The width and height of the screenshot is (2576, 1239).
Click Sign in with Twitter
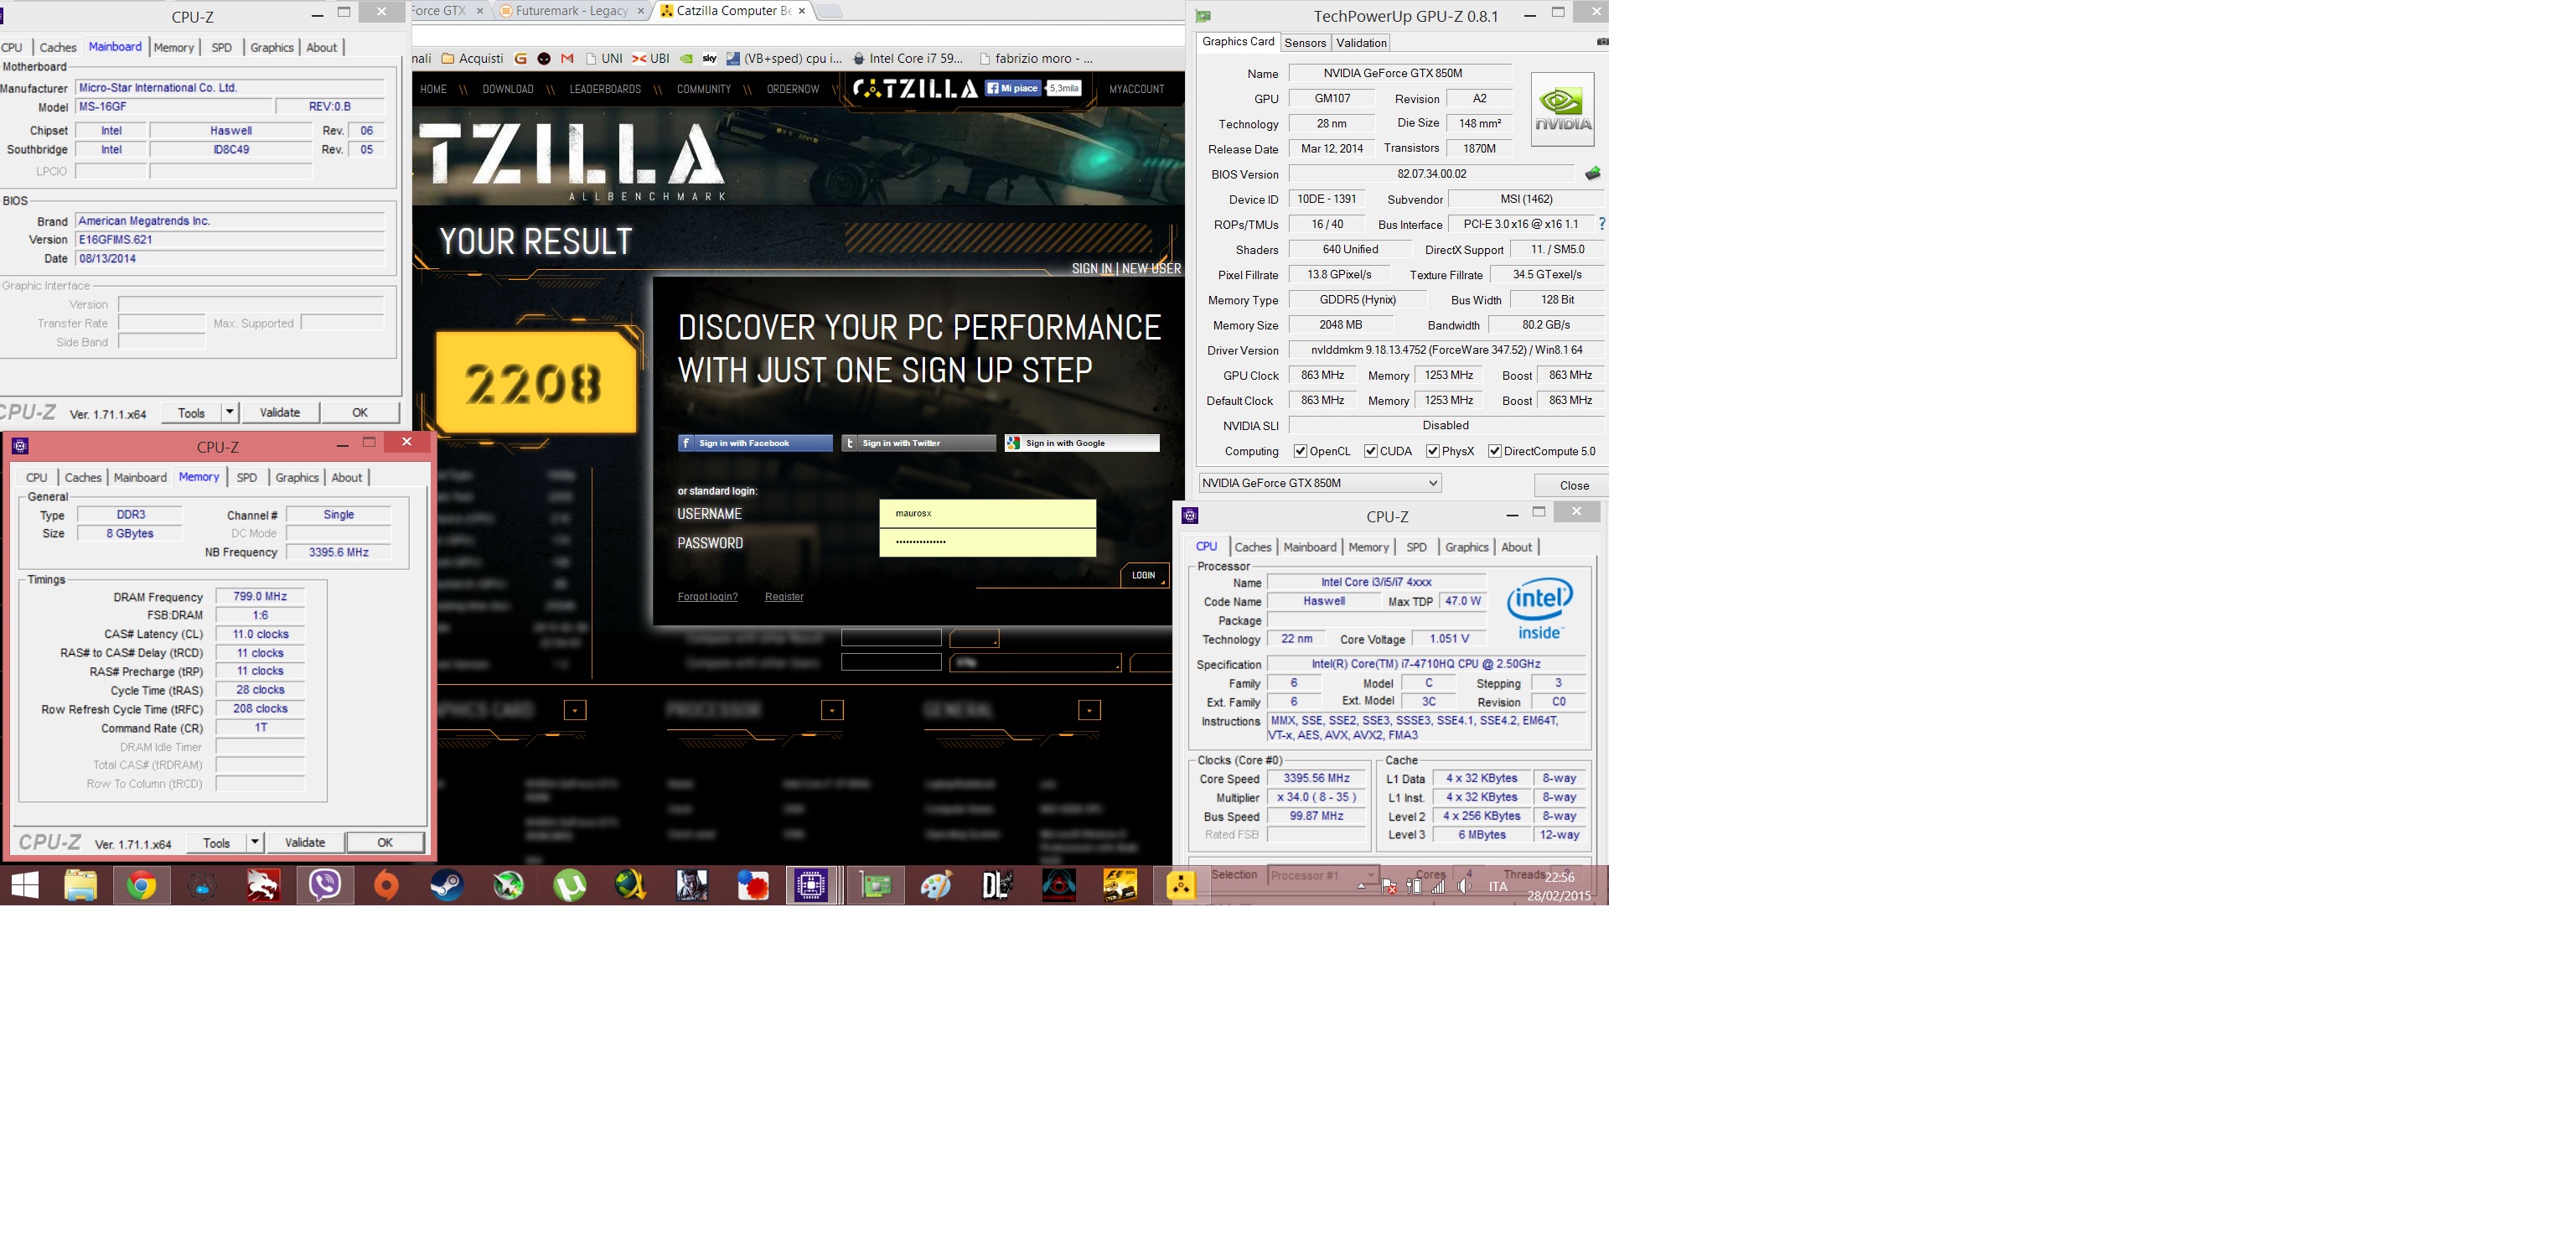pyautogui.click(x=918, y=443)
